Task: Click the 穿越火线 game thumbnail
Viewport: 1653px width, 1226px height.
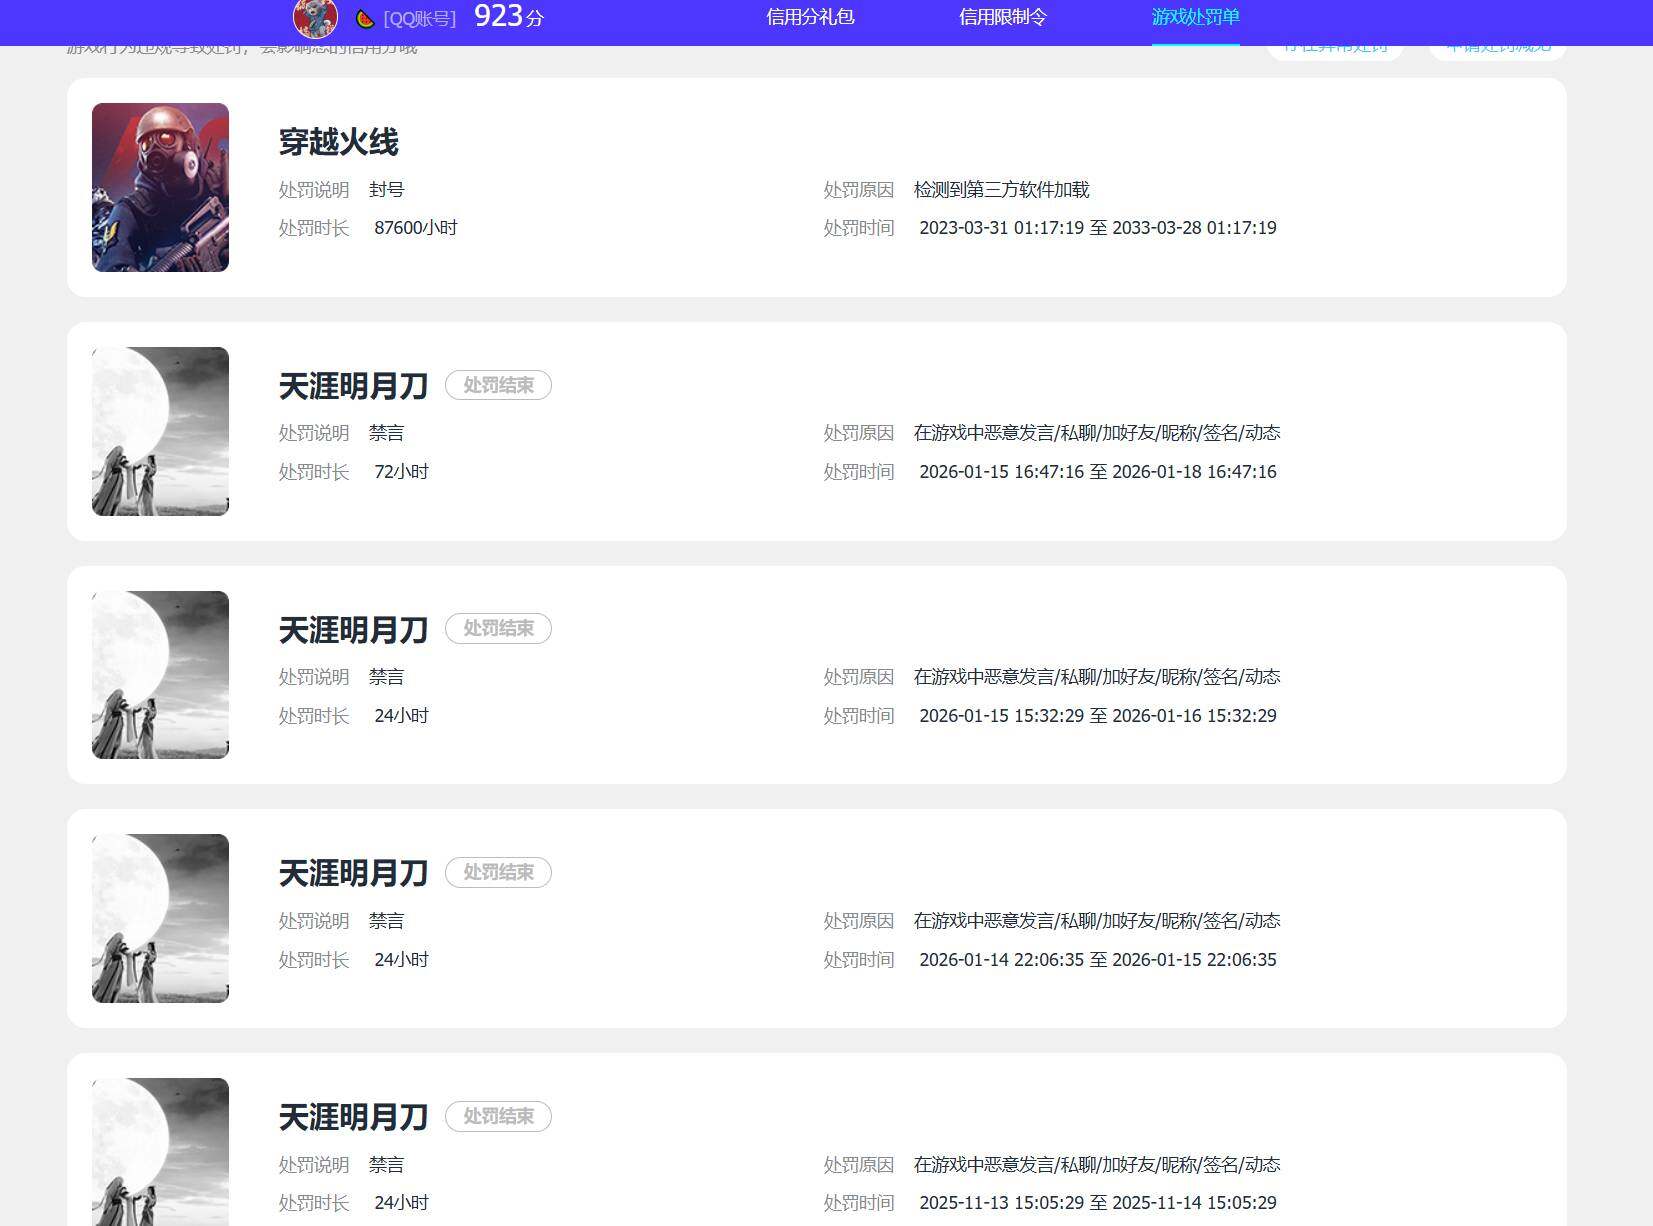Action: tap(160, 187)
